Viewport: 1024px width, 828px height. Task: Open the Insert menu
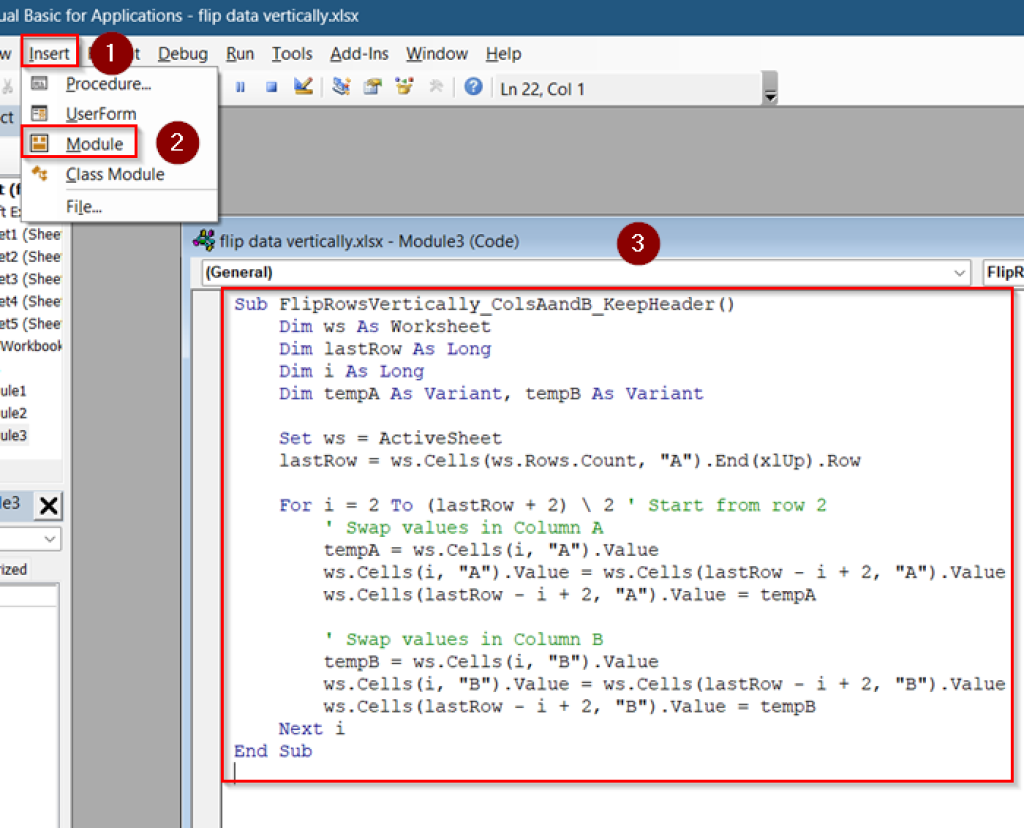coord(49,54)
